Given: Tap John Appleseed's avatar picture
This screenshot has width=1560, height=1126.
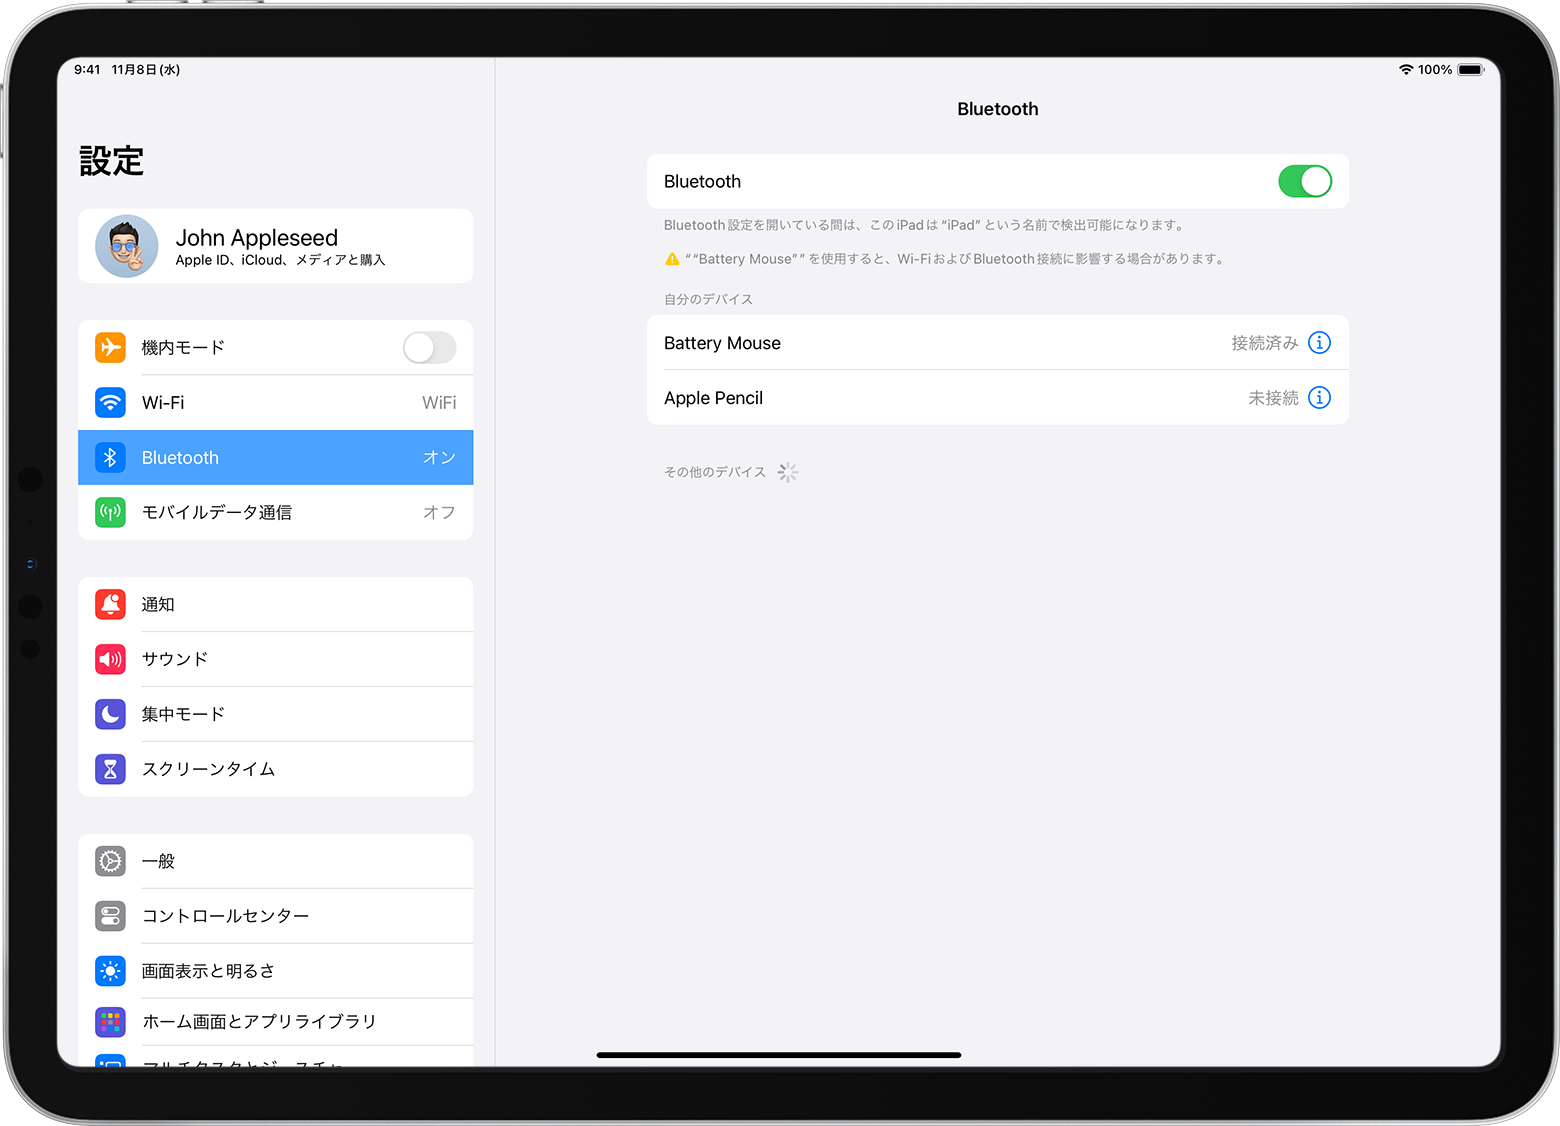Looking at the screenshot, I should point(126,246).
